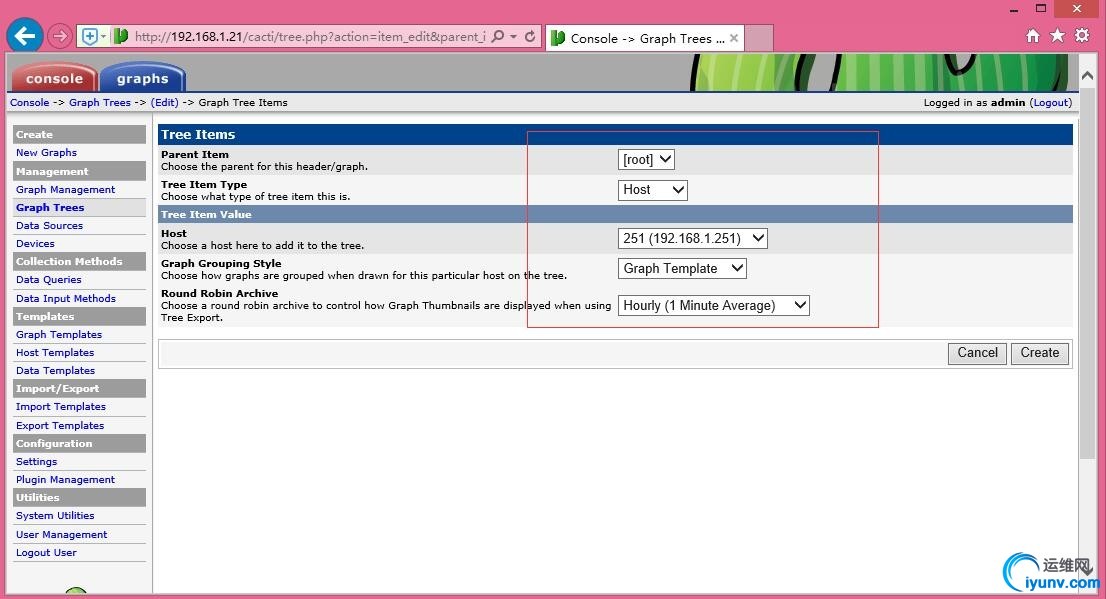Click the Create button
1106x599 pixels.
[1040, 353]
